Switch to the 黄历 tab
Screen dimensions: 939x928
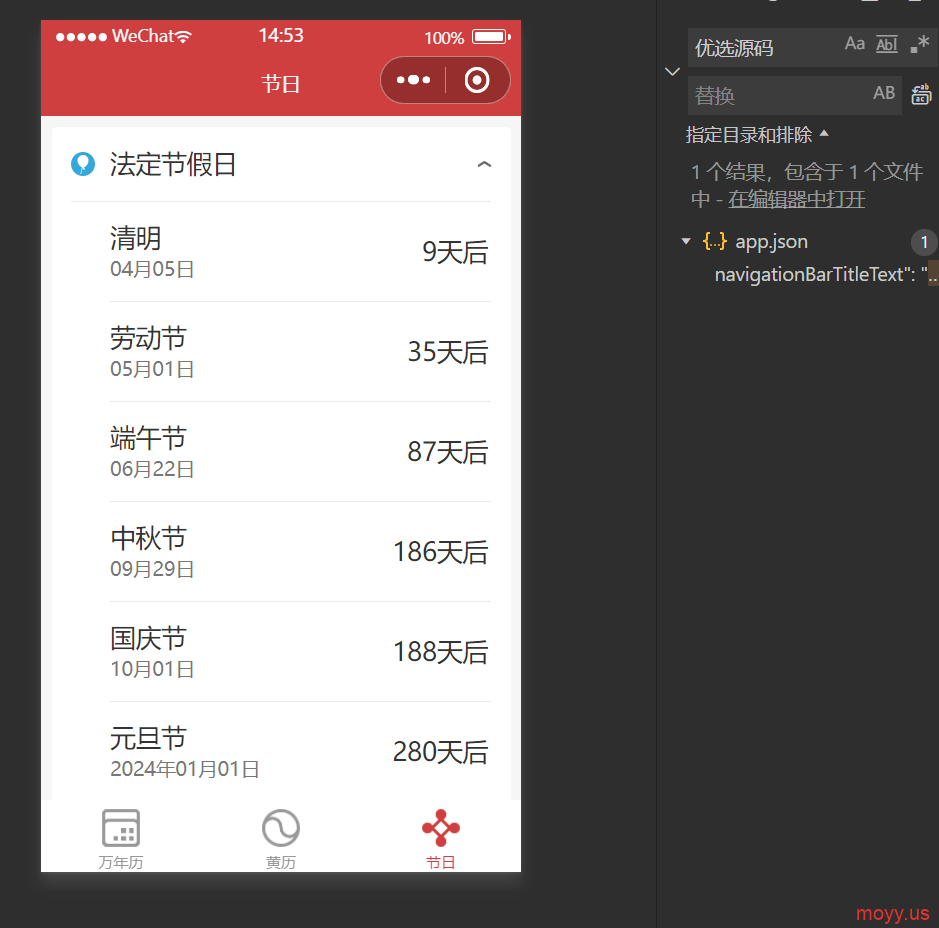[x=280, y=839]
